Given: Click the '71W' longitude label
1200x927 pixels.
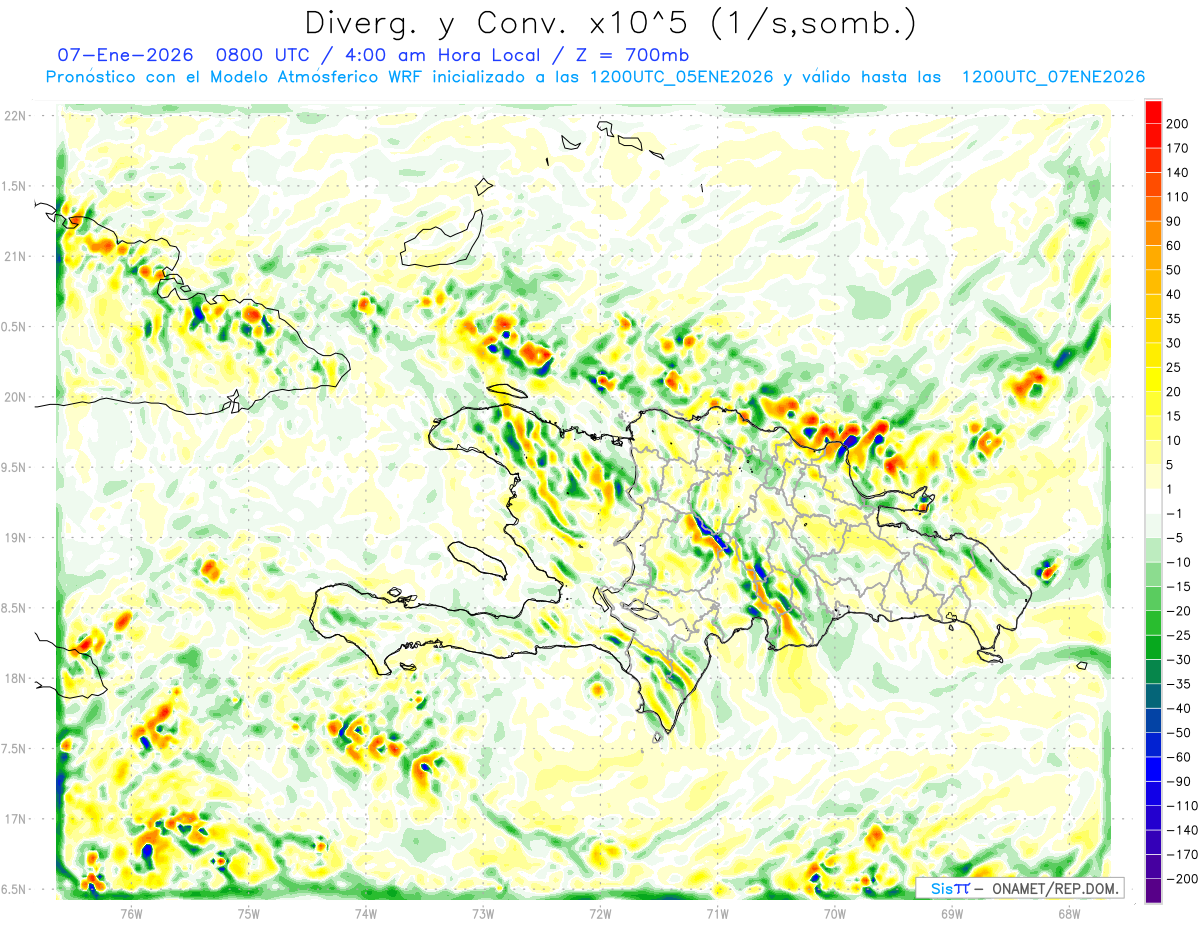Looking at the screenshot, I should pos(717,914).
